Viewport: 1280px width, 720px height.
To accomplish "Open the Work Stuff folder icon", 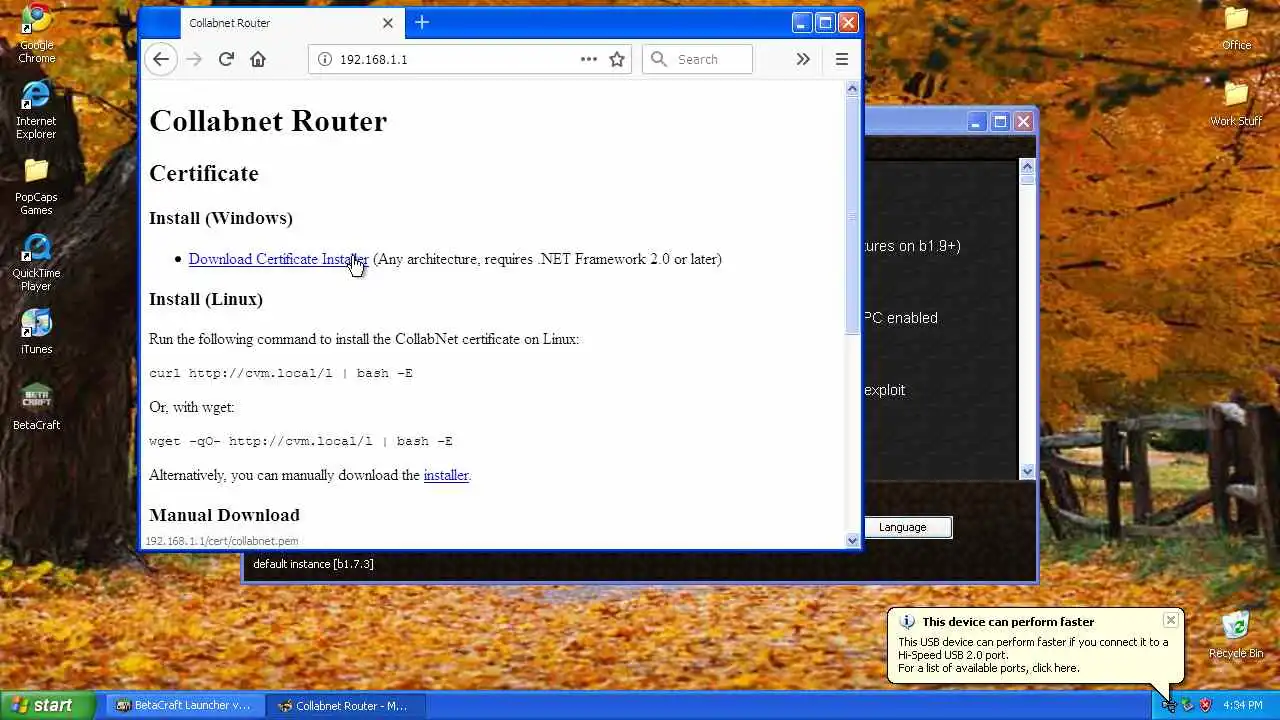I will pyautogui.click(x=1237, y=104).
